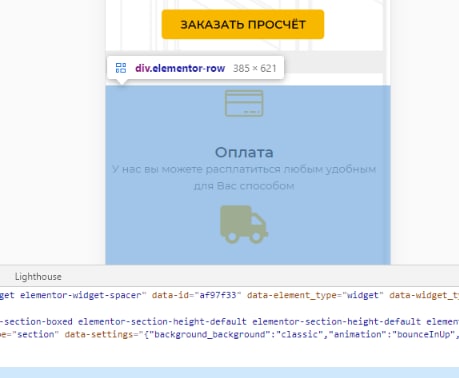Click data-element_type="widget" attribute
This screenshot has width=459, height=378.
tap(315, 295)
